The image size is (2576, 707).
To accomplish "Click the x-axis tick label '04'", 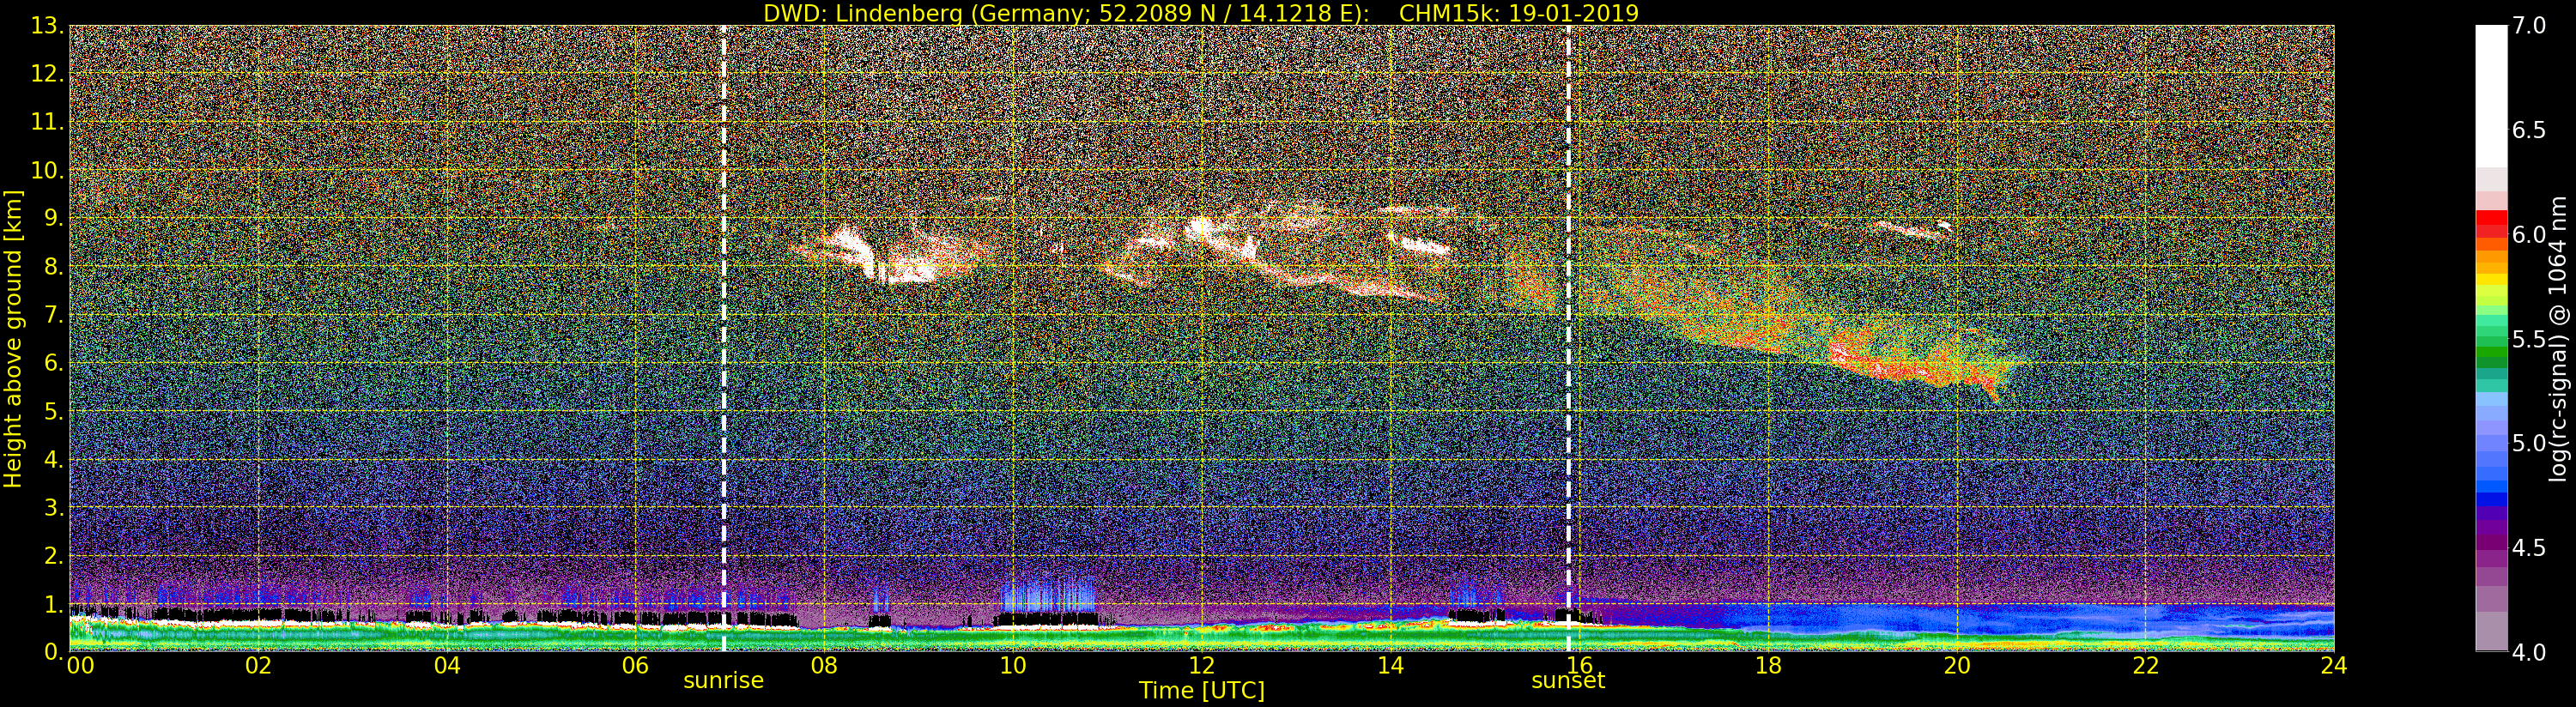I will click(447, 666).
